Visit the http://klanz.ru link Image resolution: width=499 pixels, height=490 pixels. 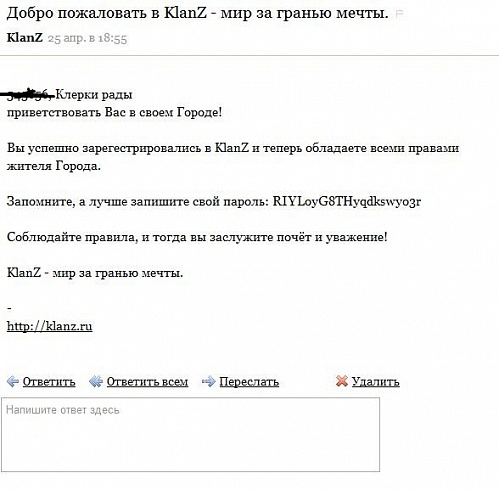point(49,326)
